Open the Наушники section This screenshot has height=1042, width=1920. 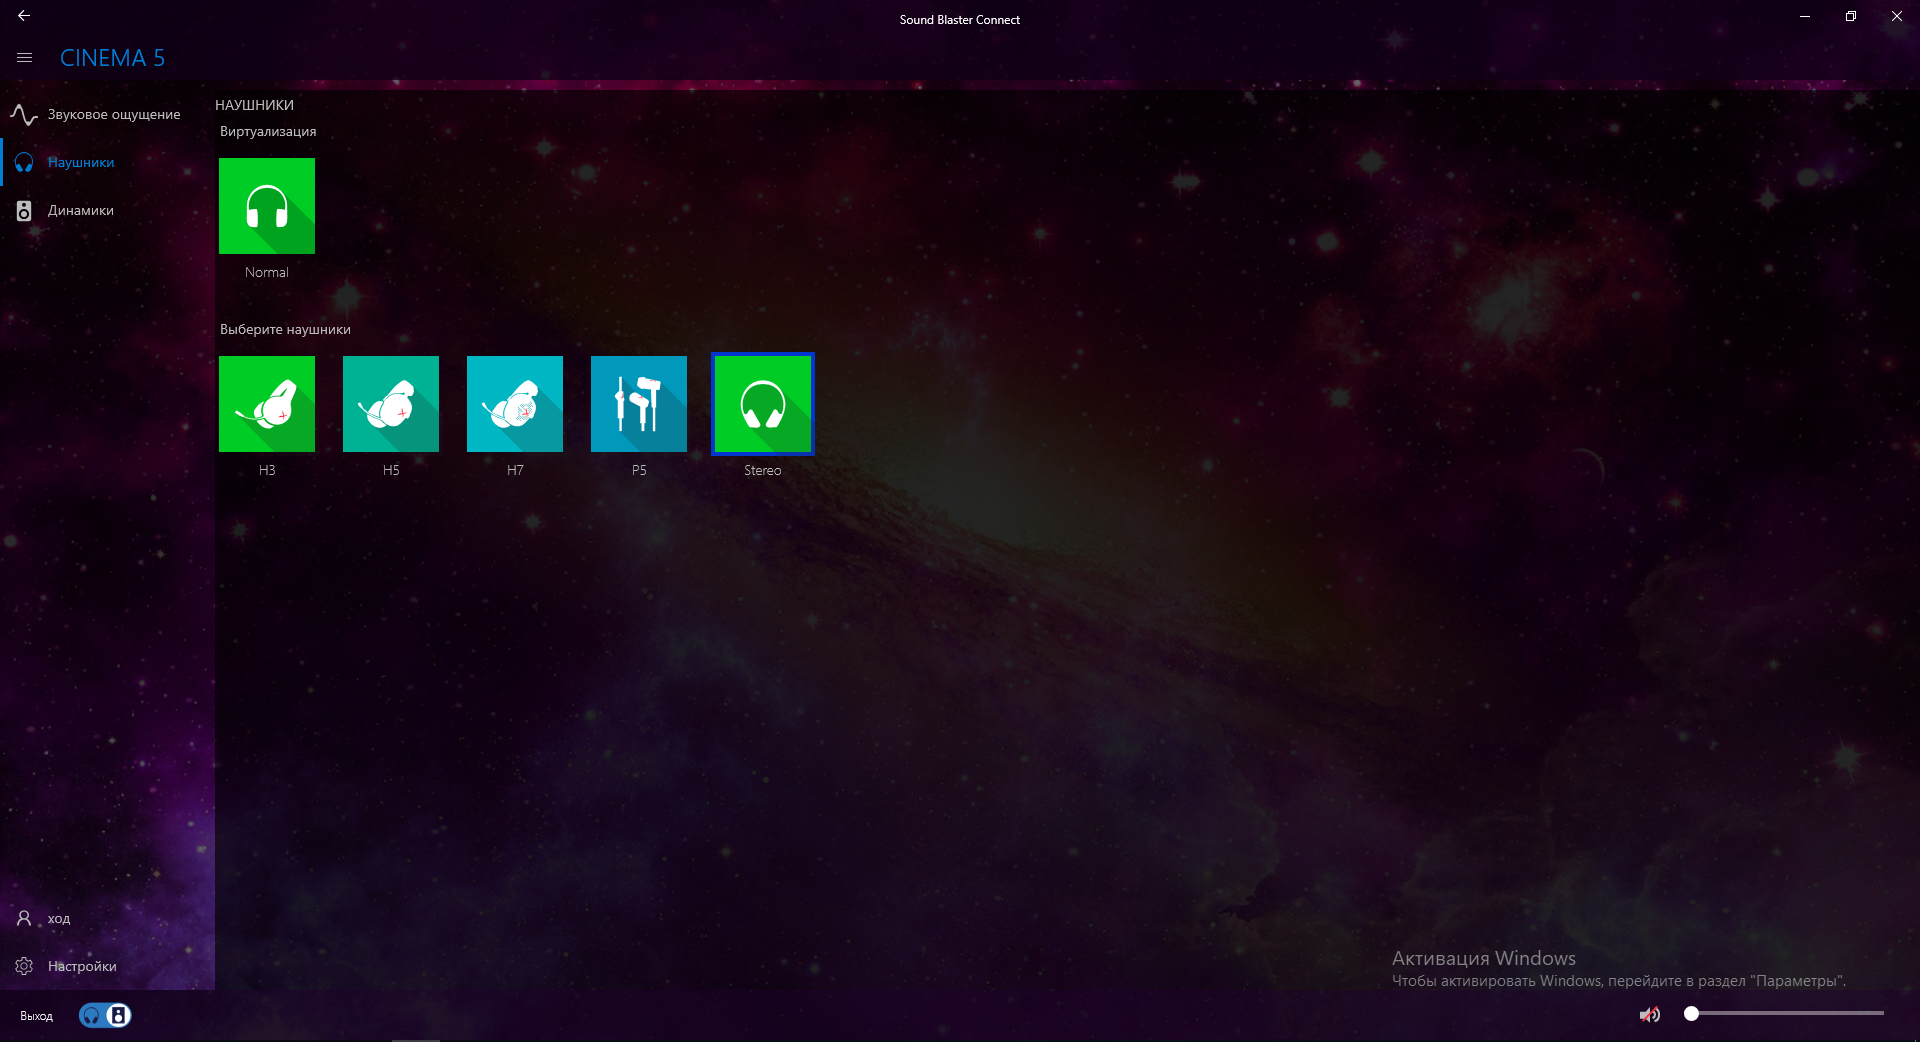tap(107, 162)
